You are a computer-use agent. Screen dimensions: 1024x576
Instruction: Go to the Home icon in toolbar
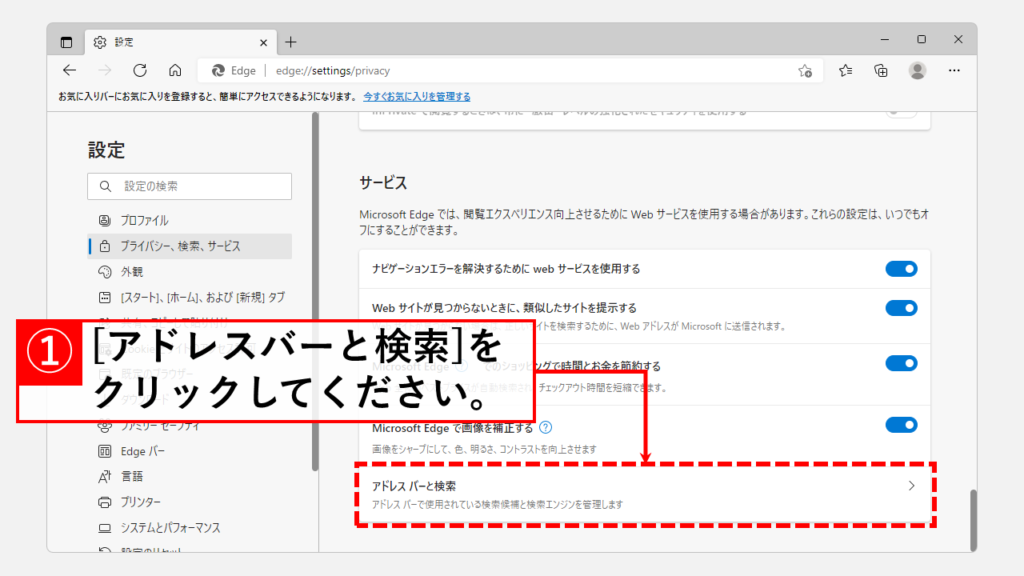(x=175, y=71)
